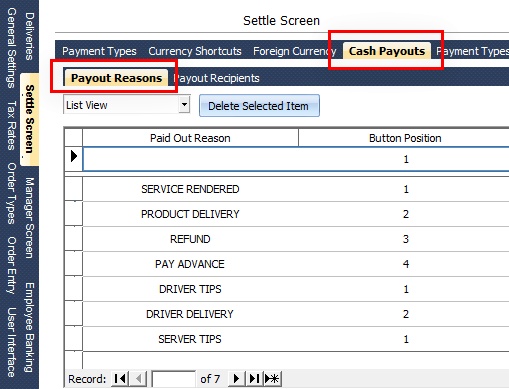Select SERVICE RENDERED row text
This screenshot has height=389, width=509.
(190, 189)
